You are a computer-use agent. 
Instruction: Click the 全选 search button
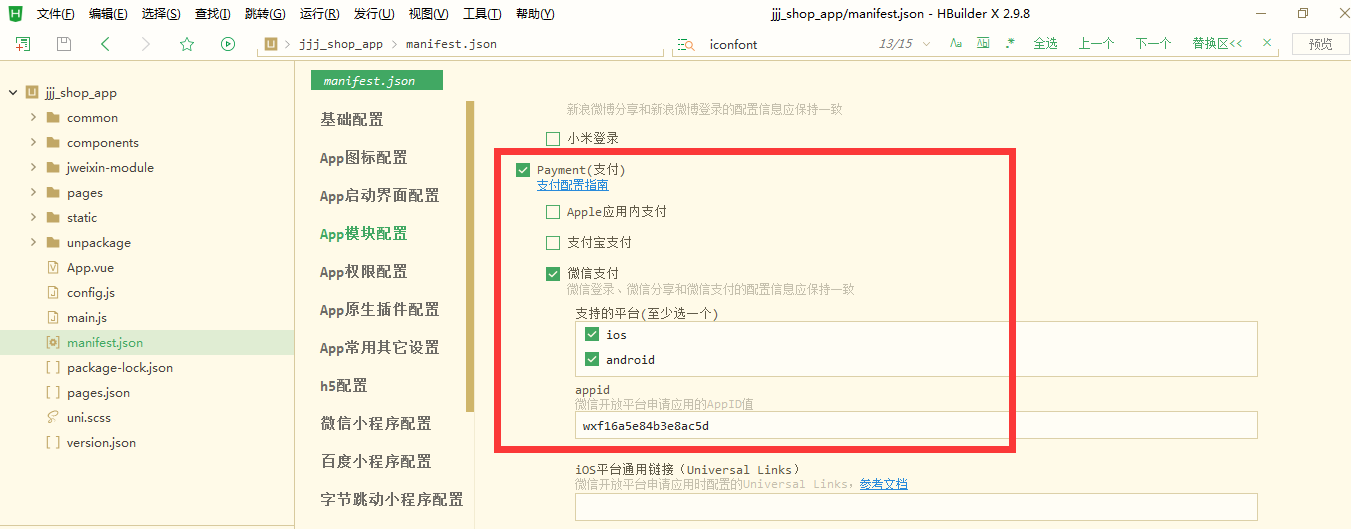(x=1045, y=44)
